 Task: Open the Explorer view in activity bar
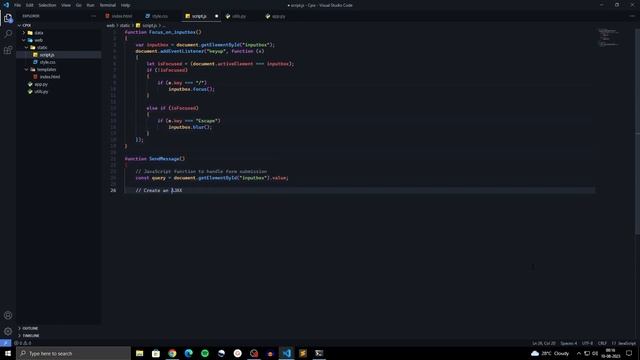pyautogui.click(x=8, y=18)
